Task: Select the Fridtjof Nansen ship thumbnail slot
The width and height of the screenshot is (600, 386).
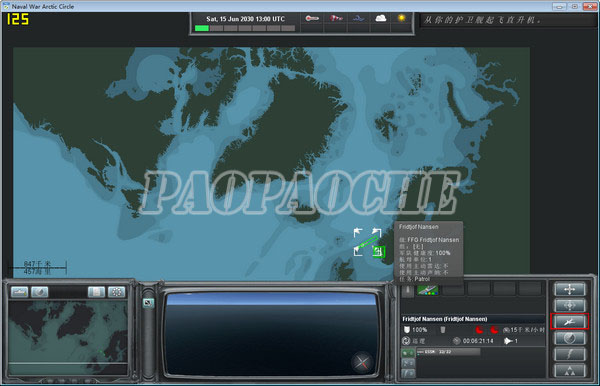Action: [428, 289]
